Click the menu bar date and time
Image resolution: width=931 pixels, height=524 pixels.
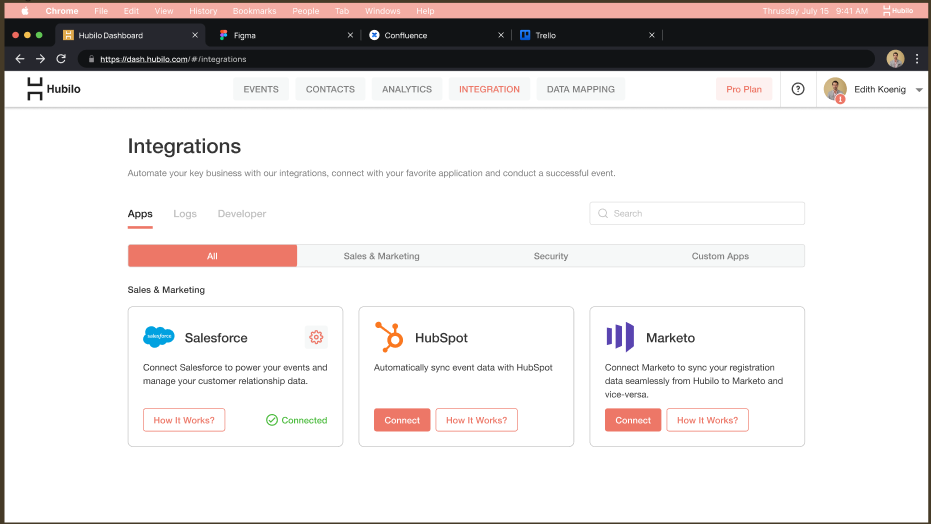[x=815, y=11]
